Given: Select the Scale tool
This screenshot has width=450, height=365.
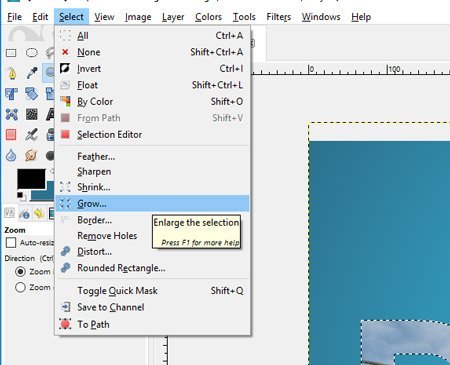Looking at the screenshot, I should point(50,94).
